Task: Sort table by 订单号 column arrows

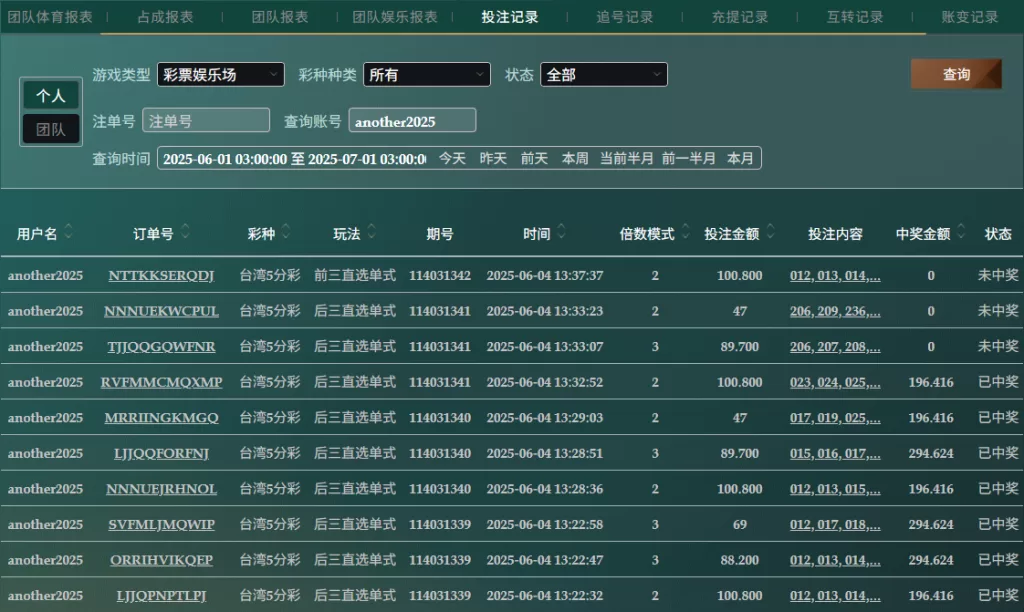Action: pos(185,231)
